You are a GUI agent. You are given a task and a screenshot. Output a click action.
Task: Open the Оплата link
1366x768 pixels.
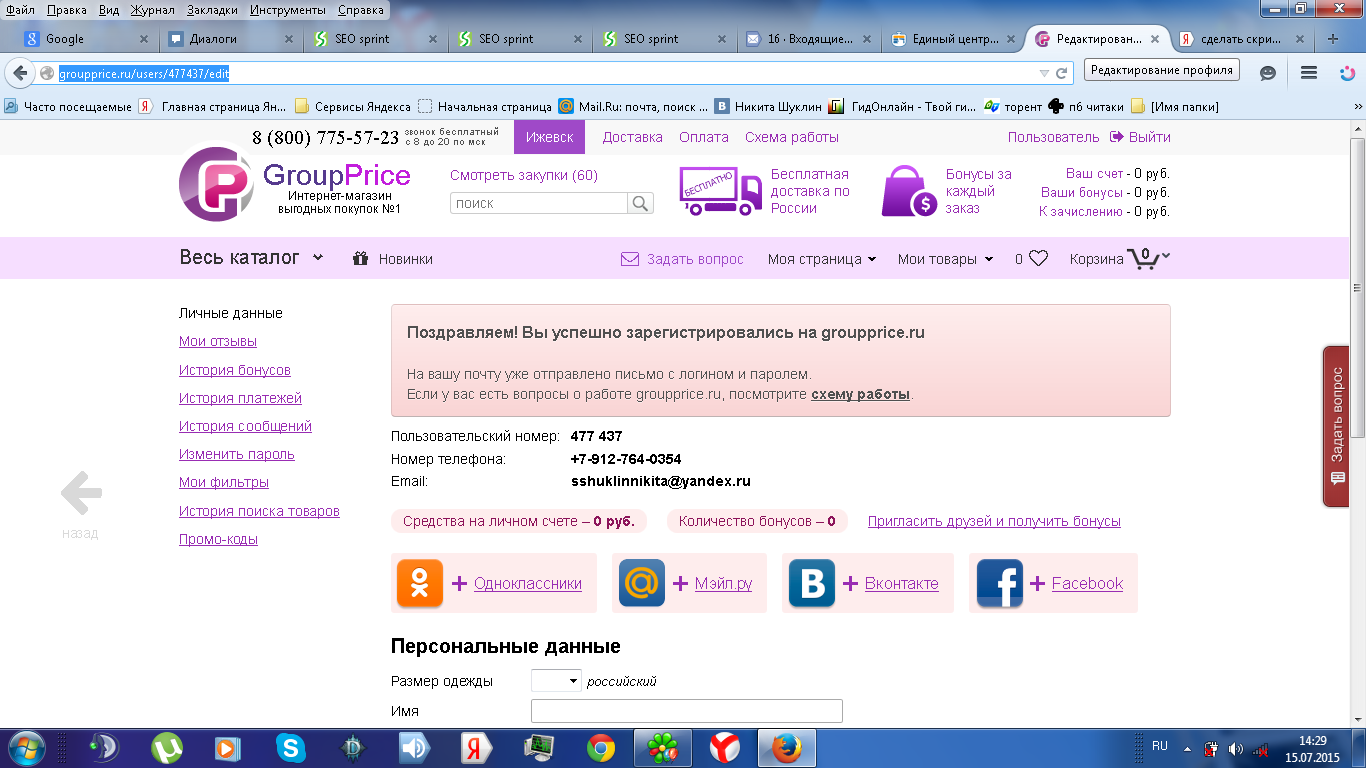click(x=704, y=137)
